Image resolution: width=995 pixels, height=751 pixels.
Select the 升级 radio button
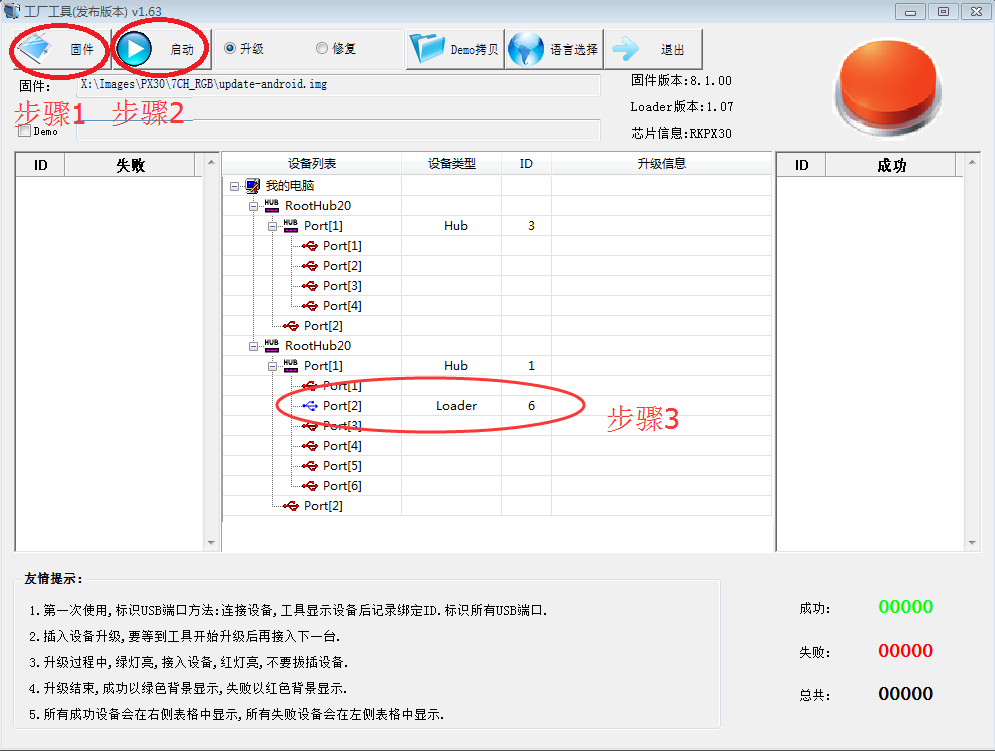(230, 48)
